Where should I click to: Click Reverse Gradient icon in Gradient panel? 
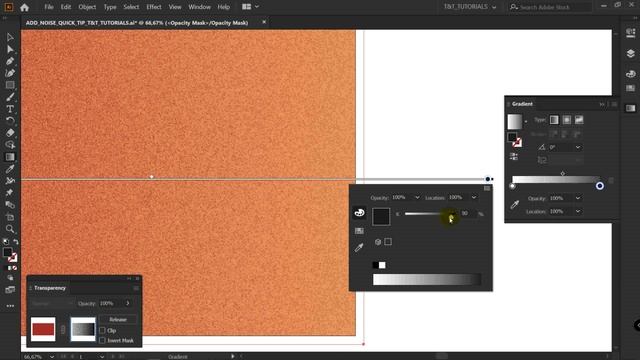[514, 156]
